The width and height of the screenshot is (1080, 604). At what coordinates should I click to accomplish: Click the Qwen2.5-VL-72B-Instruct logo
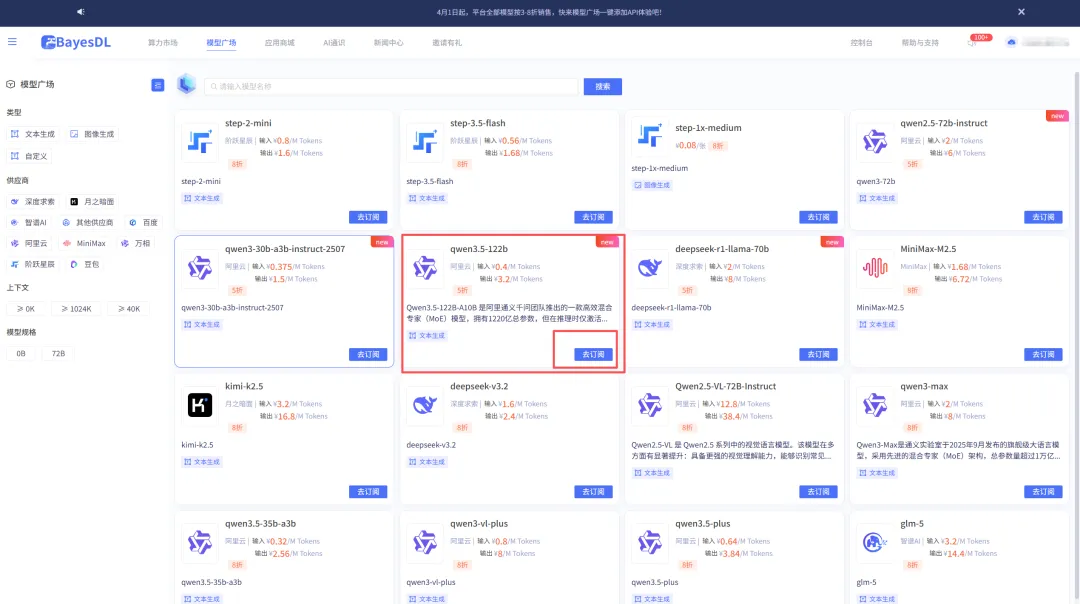pyautogui.click(x=650, y=405)
